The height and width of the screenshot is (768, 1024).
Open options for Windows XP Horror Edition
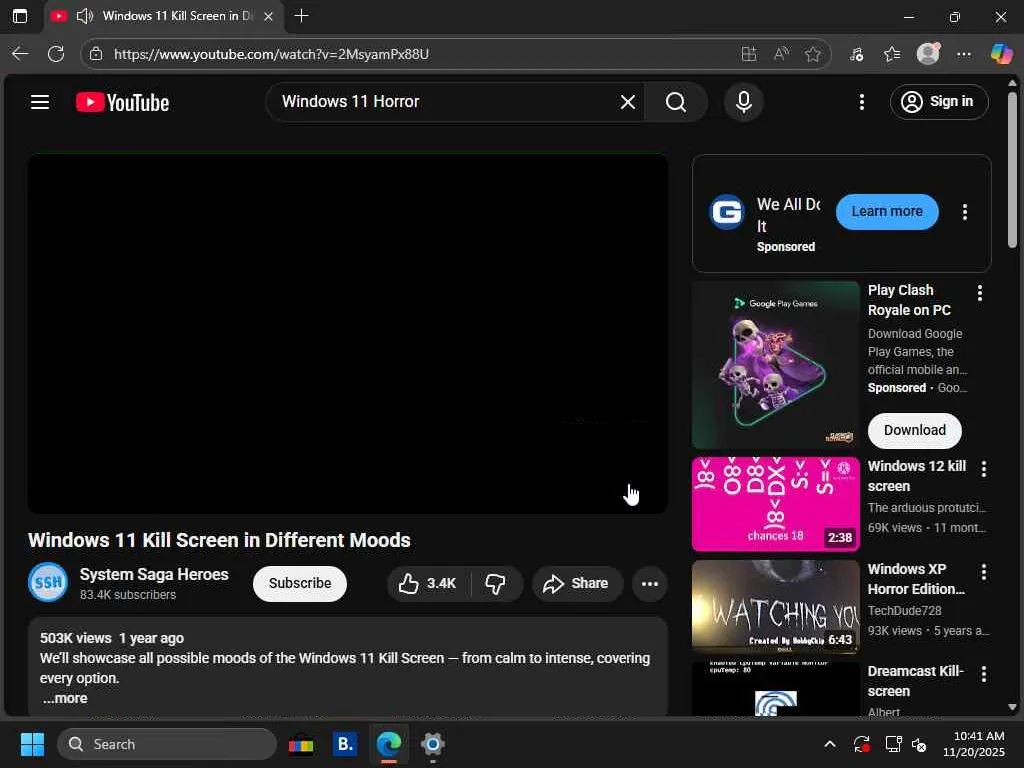(984, 572)
